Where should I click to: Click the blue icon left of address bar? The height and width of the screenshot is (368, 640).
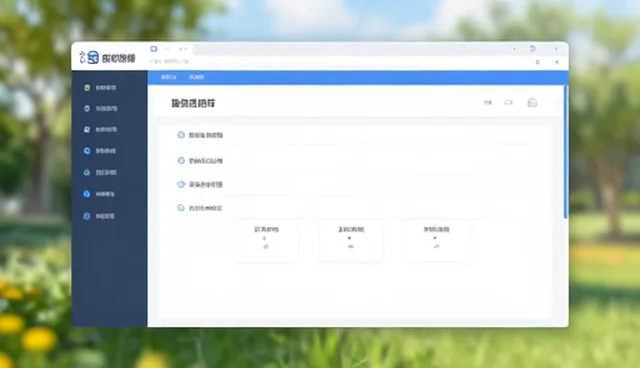coord(153,49)
